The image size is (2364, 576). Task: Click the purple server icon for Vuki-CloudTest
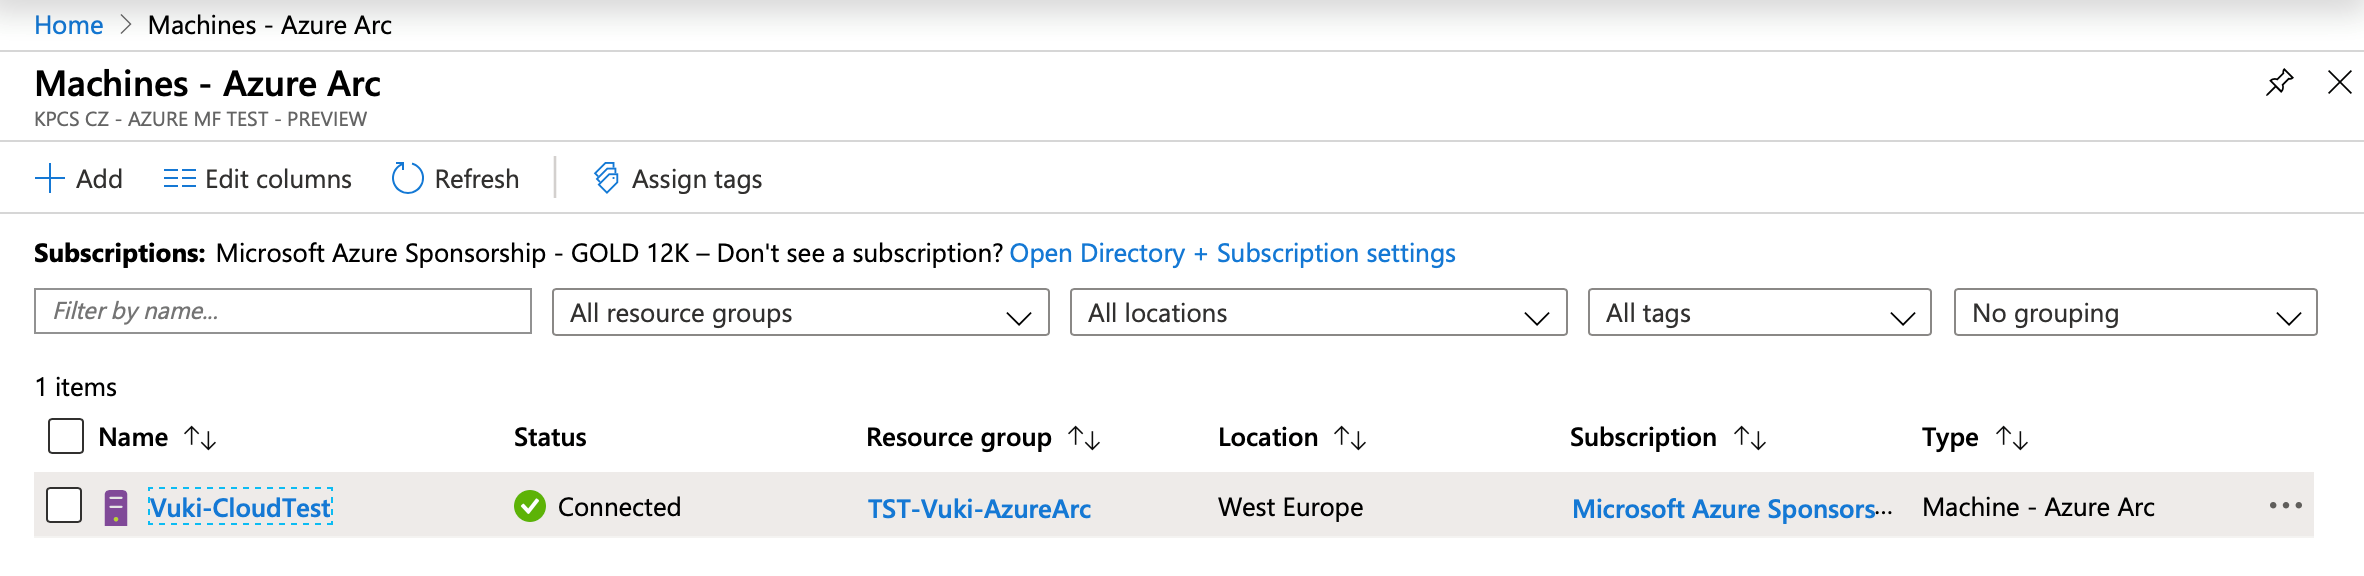[116, 507]
